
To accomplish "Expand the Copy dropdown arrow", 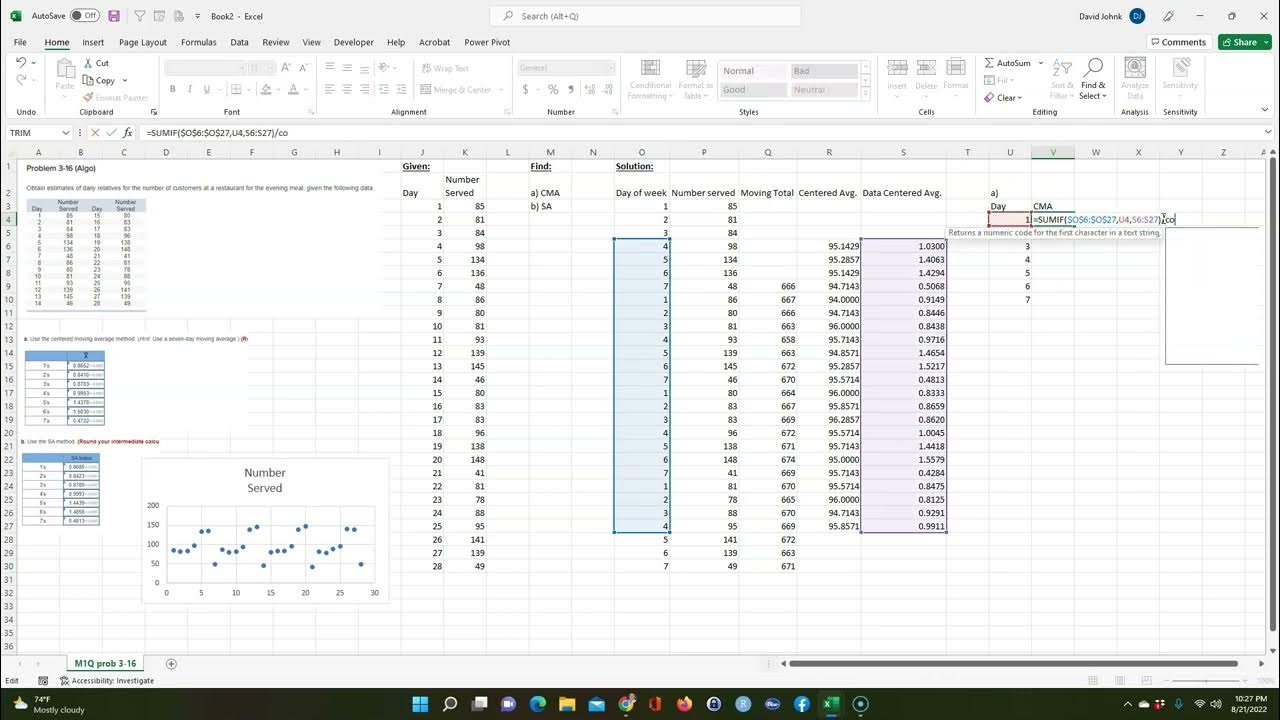I will coord(125,80).
